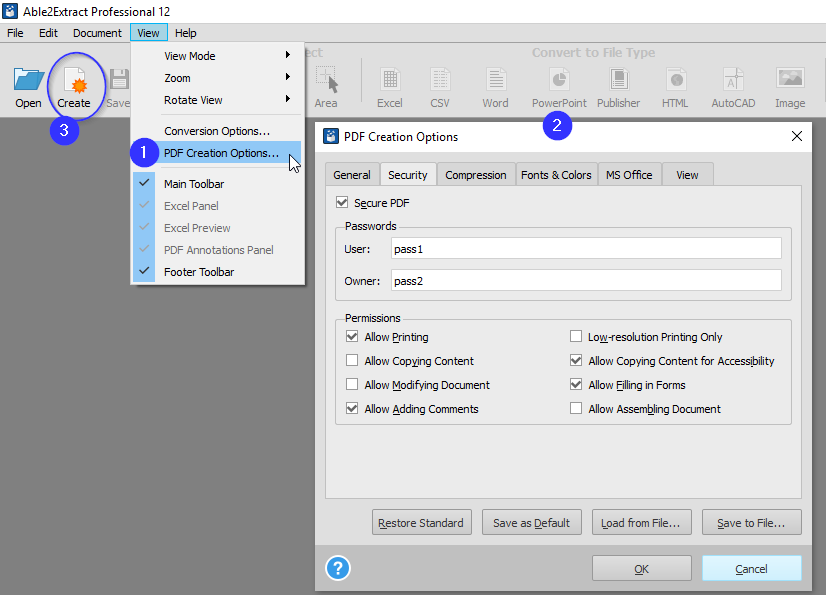Focus the Owner password field
The width and height of the screenshot is (826, 595).
tap(586, 280)
